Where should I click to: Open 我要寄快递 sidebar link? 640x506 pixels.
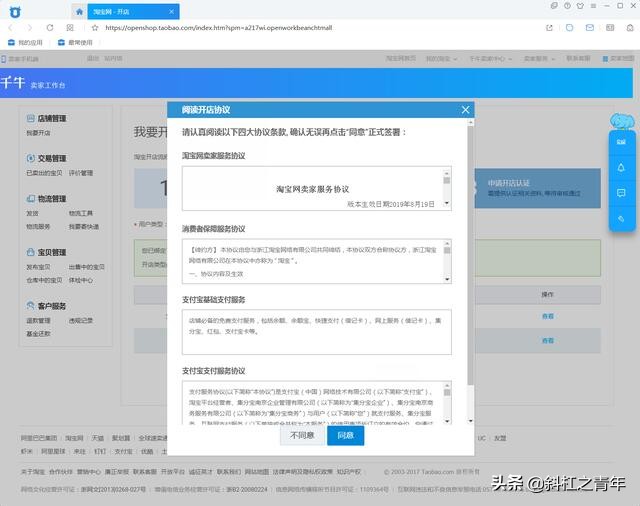[84, 226]
